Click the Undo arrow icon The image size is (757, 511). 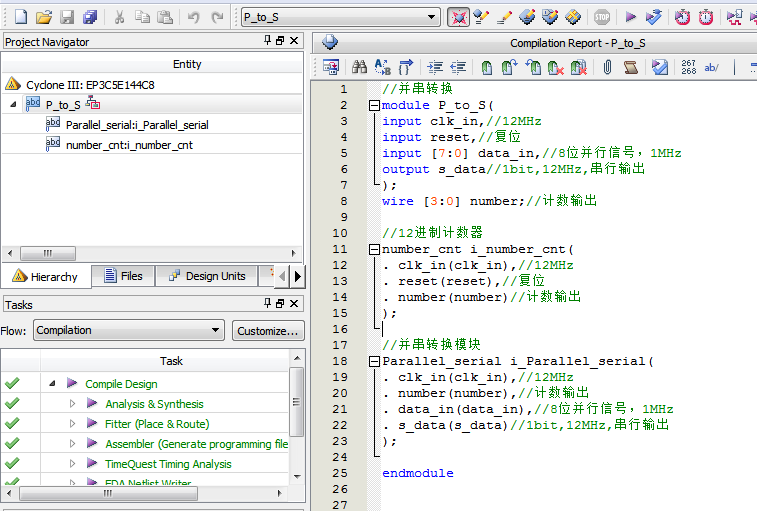point(193,17)
